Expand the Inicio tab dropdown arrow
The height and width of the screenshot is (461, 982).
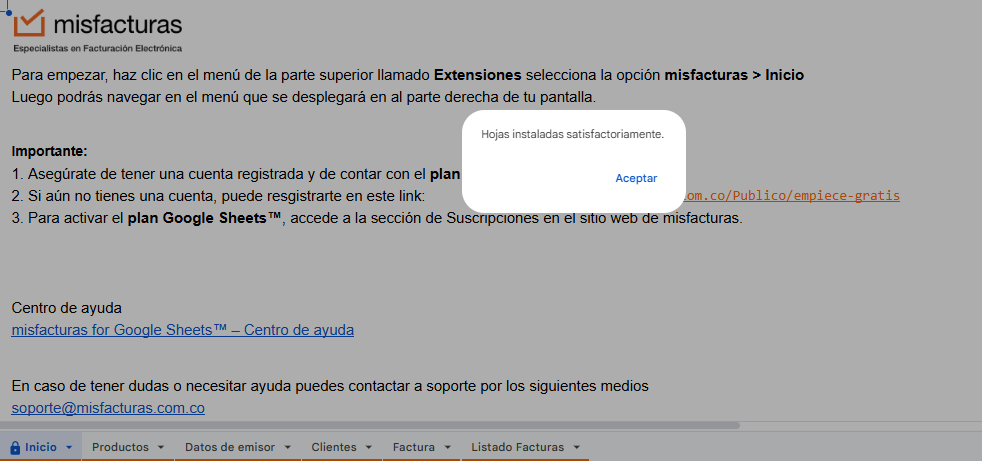point(69,448)
